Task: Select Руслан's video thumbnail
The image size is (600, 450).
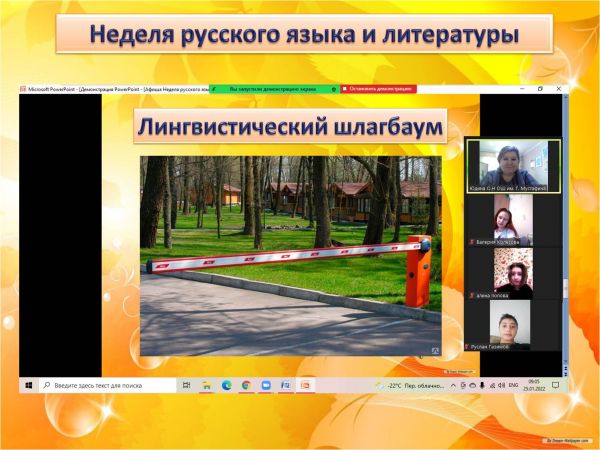Action: point(513,325)
